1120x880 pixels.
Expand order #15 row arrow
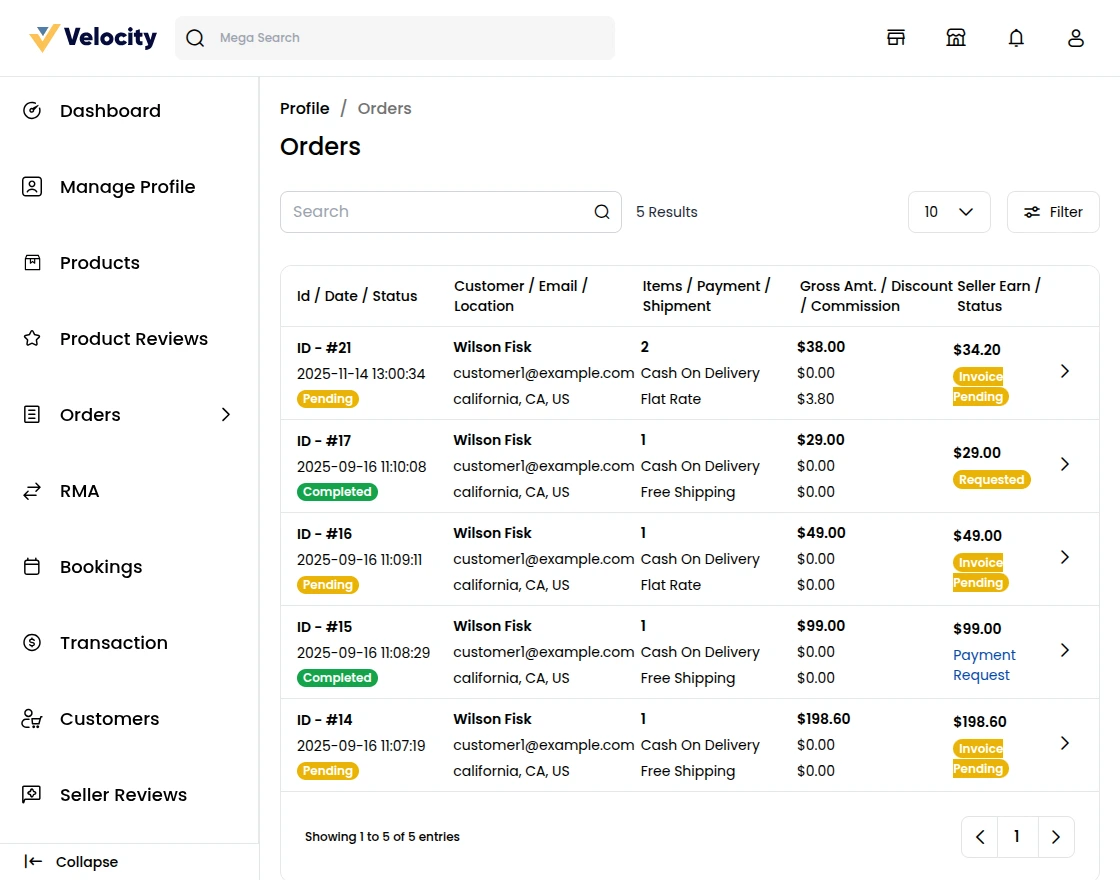point(1065,650)
